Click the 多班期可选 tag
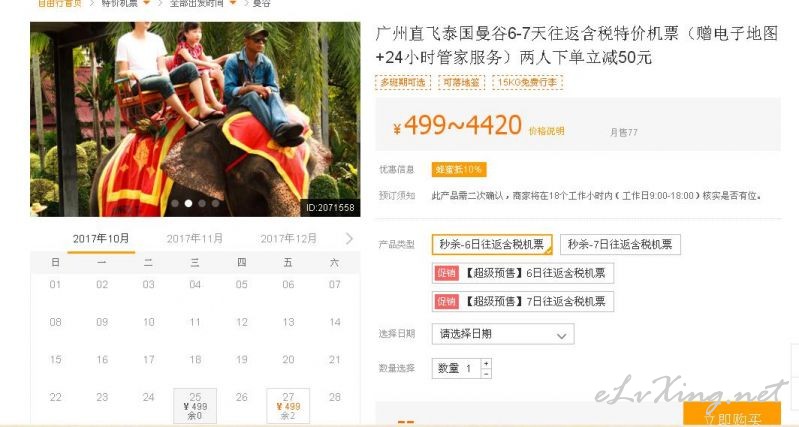 (x=403, y=83)
